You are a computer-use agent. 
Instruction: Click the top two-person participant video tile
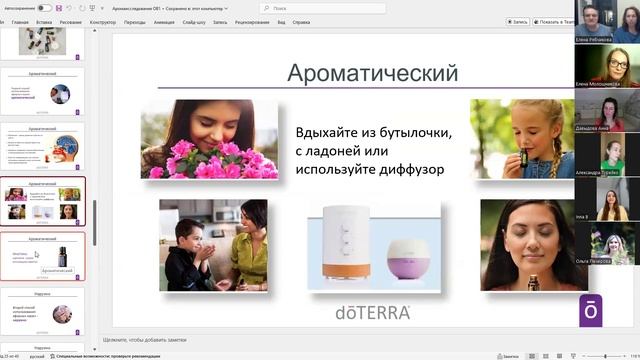tap(607, 22)
